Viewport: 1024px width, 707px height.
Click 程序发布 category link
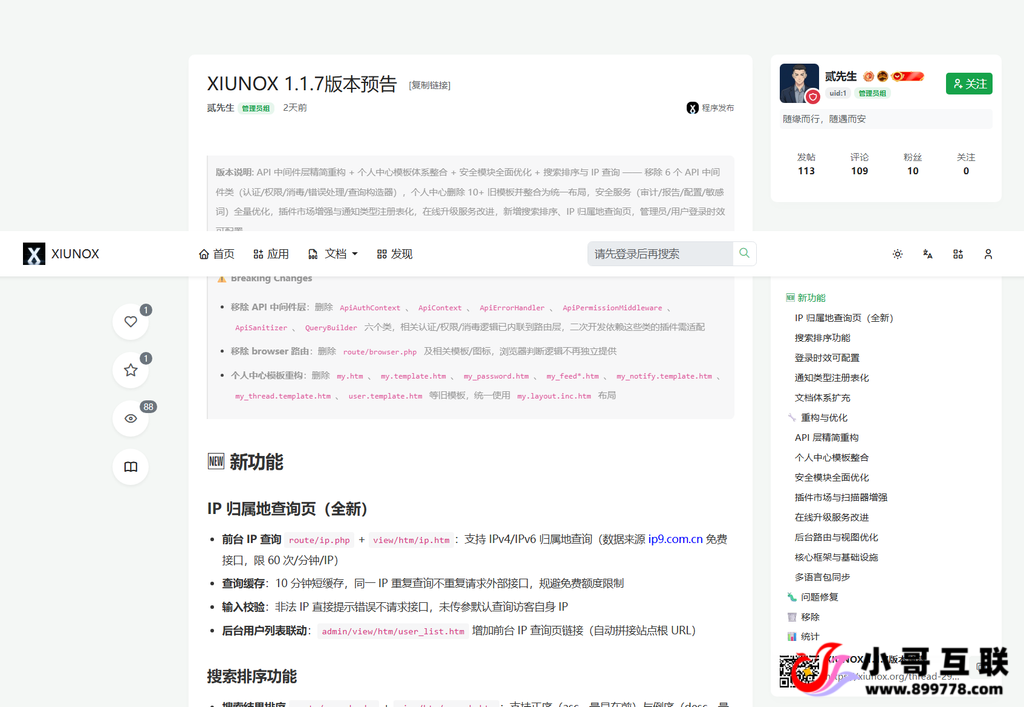(x=711, y=108)
